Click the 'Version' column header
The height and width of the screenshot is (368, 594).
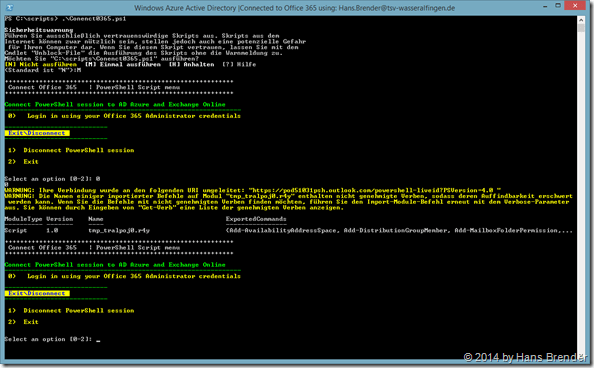pyautogui.click(x=59, y=219)
